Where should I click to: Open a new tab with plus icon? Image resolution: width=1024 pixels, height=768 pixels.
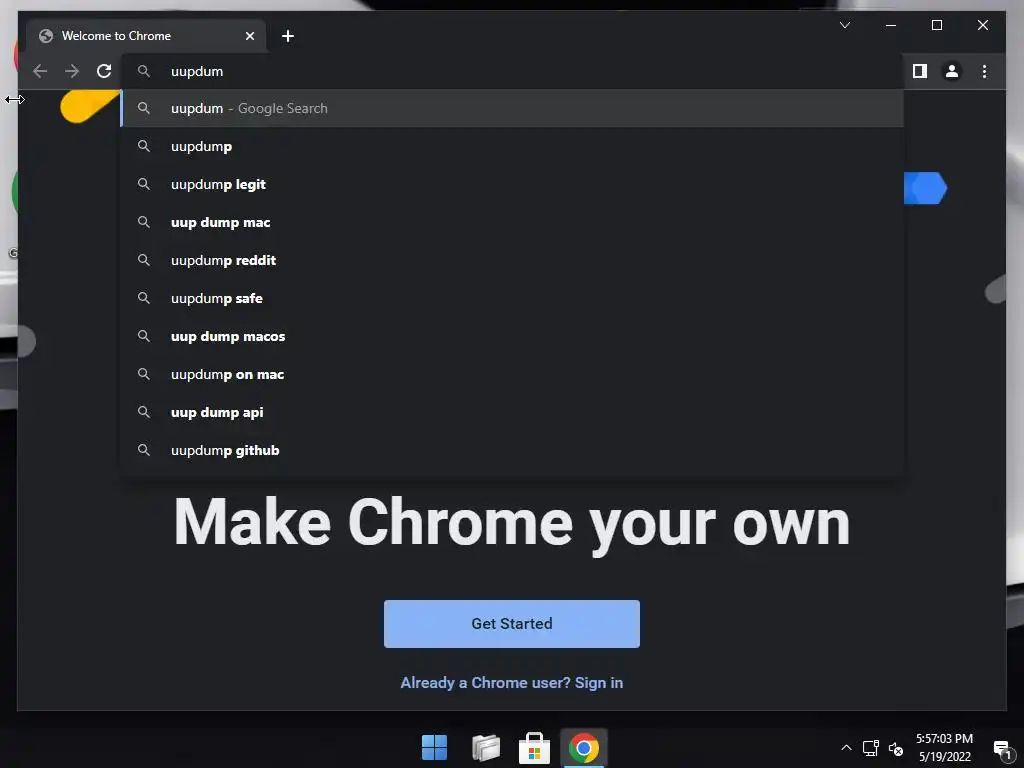287,36
